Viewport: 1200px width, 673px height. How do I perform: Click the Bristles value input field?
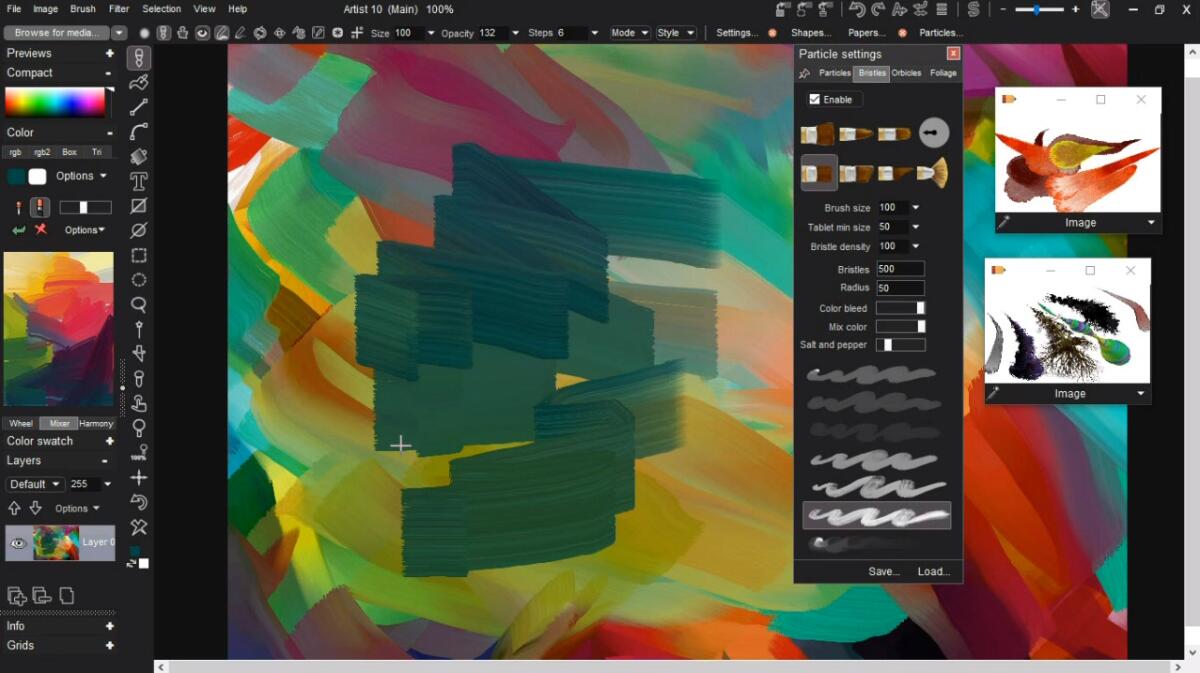[900, 268]
